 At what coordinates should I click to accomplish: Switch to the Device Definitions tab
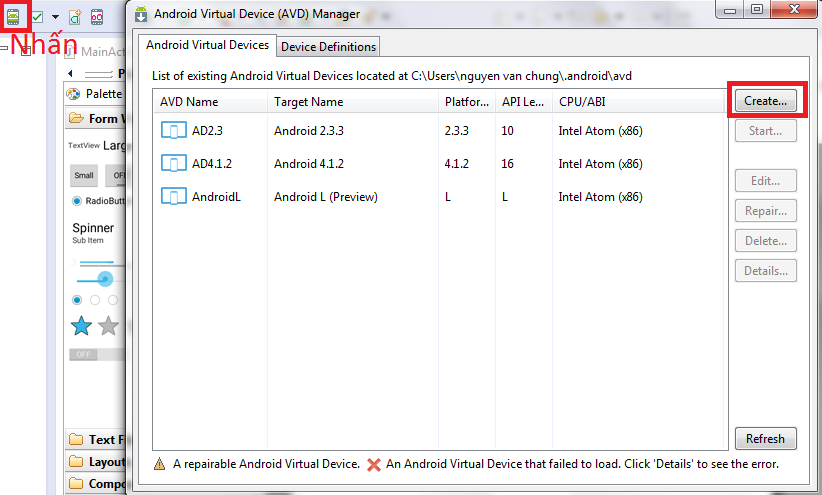(328, 47)
